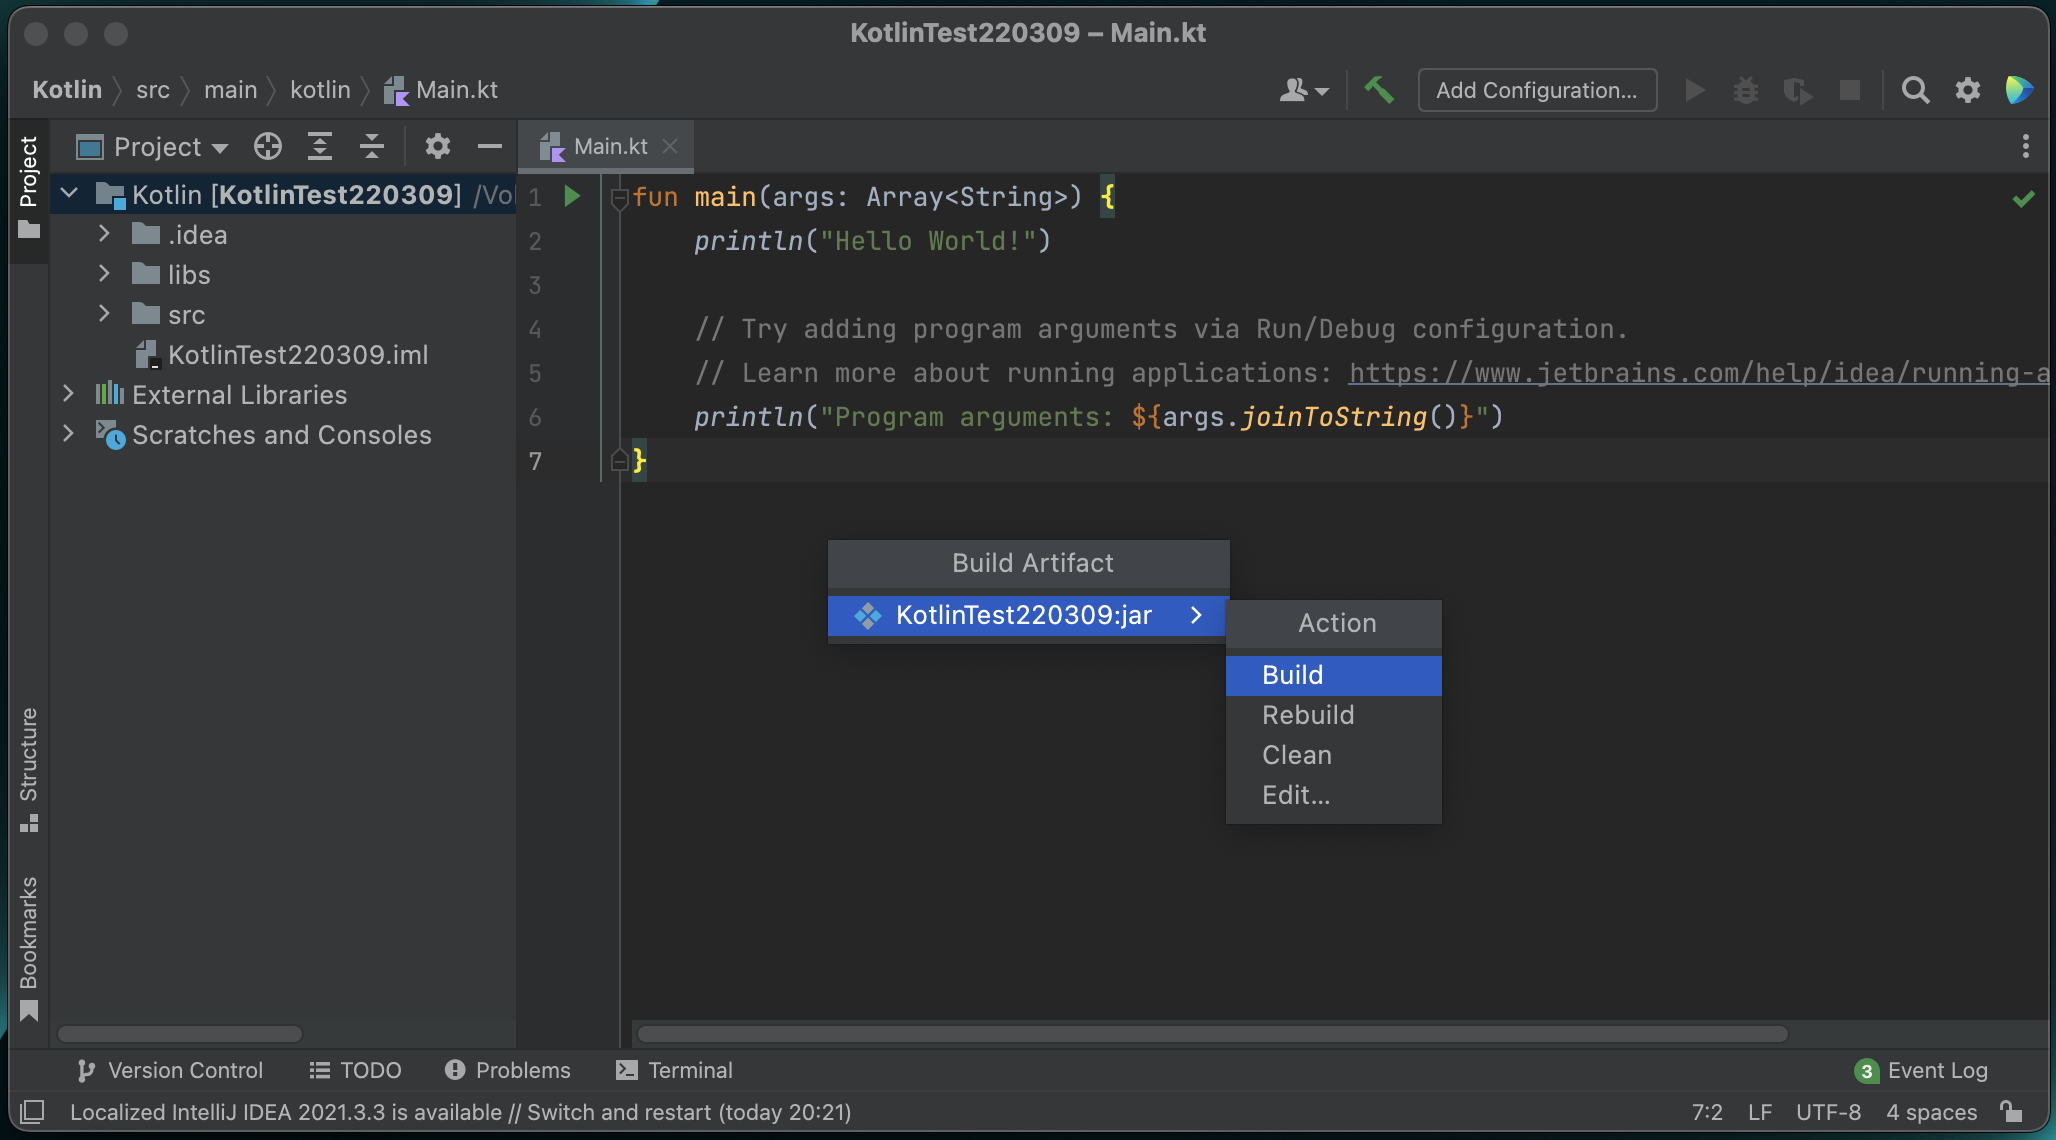Choose Build in Action menu
The width and height of the screenshot is (2056, 1140).
tap(1333, 675)
